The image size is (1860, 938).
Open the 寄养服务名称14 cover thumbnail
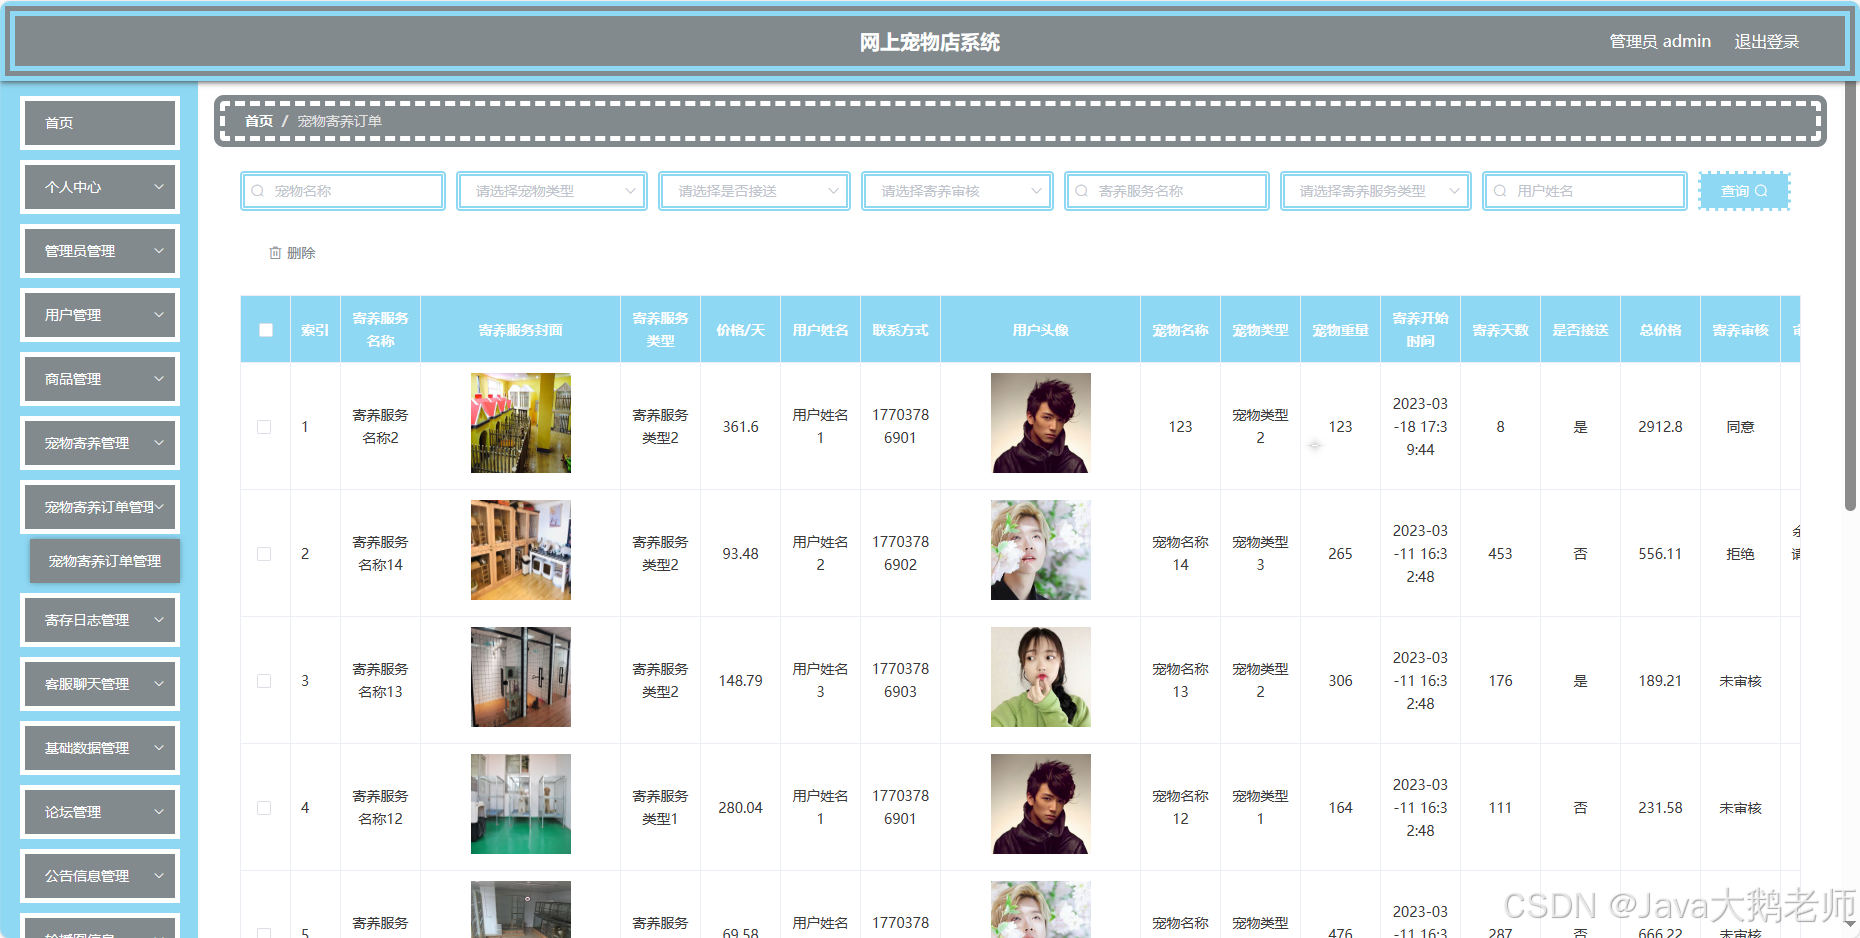click(x=521, y=550)
